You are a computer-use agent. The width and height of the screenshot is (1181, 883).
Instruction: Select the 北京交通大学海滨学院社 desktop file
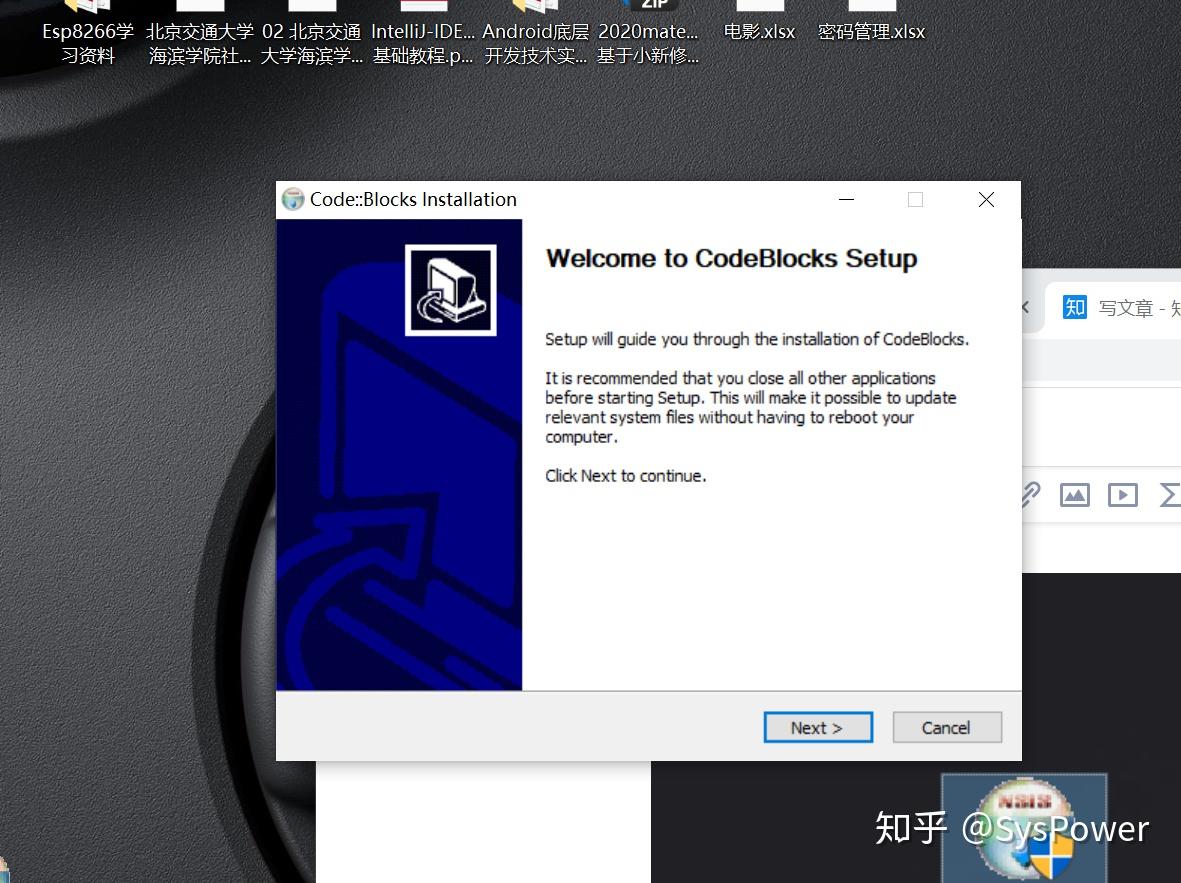[x=200, y=34]
